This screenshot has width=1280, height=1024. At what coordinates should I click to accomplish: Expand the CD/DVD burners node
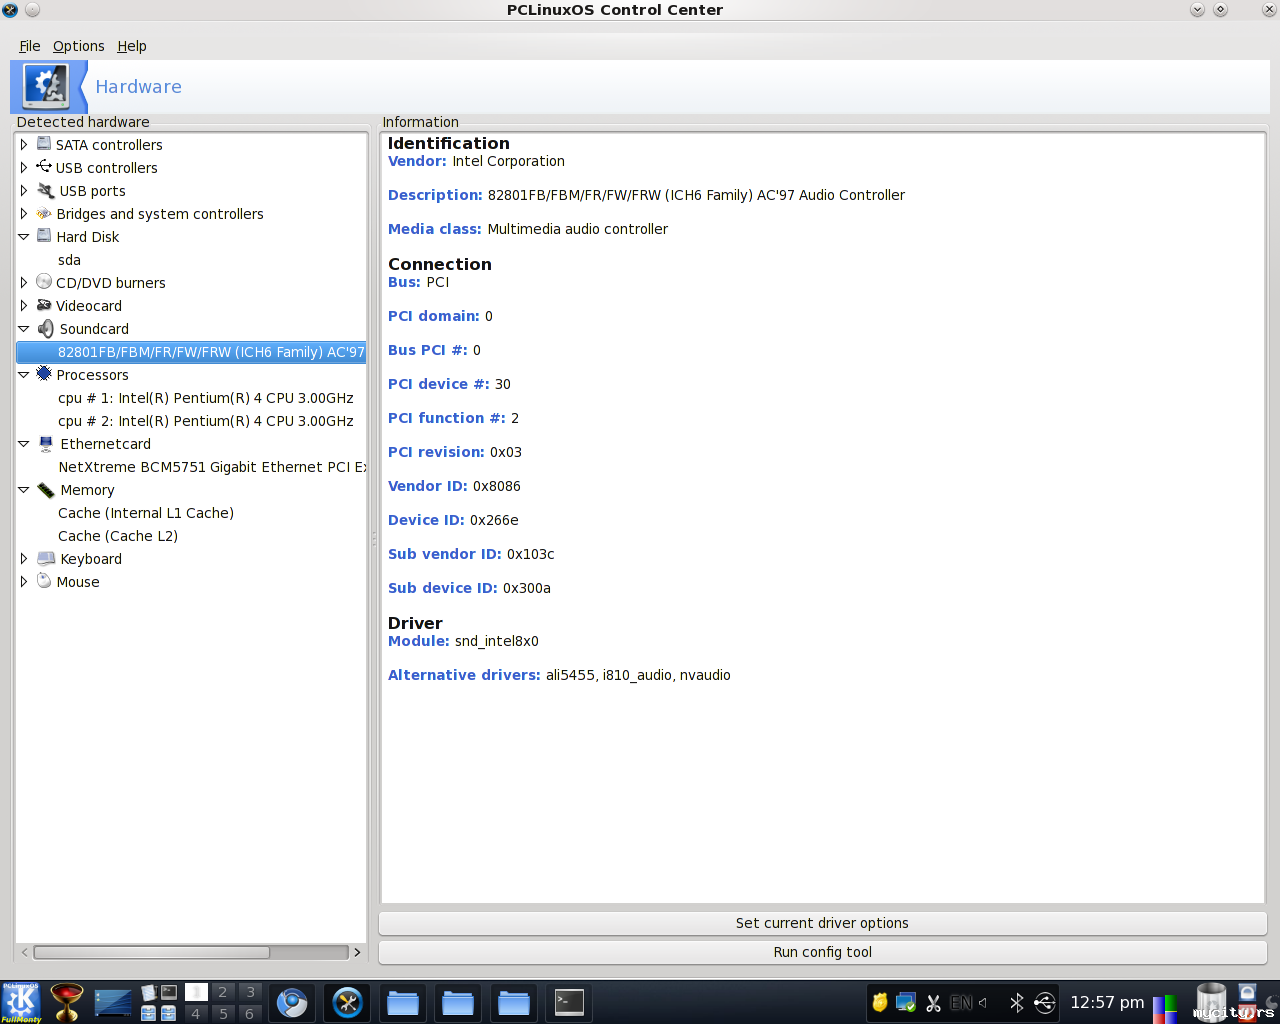(x=24, y=282)
